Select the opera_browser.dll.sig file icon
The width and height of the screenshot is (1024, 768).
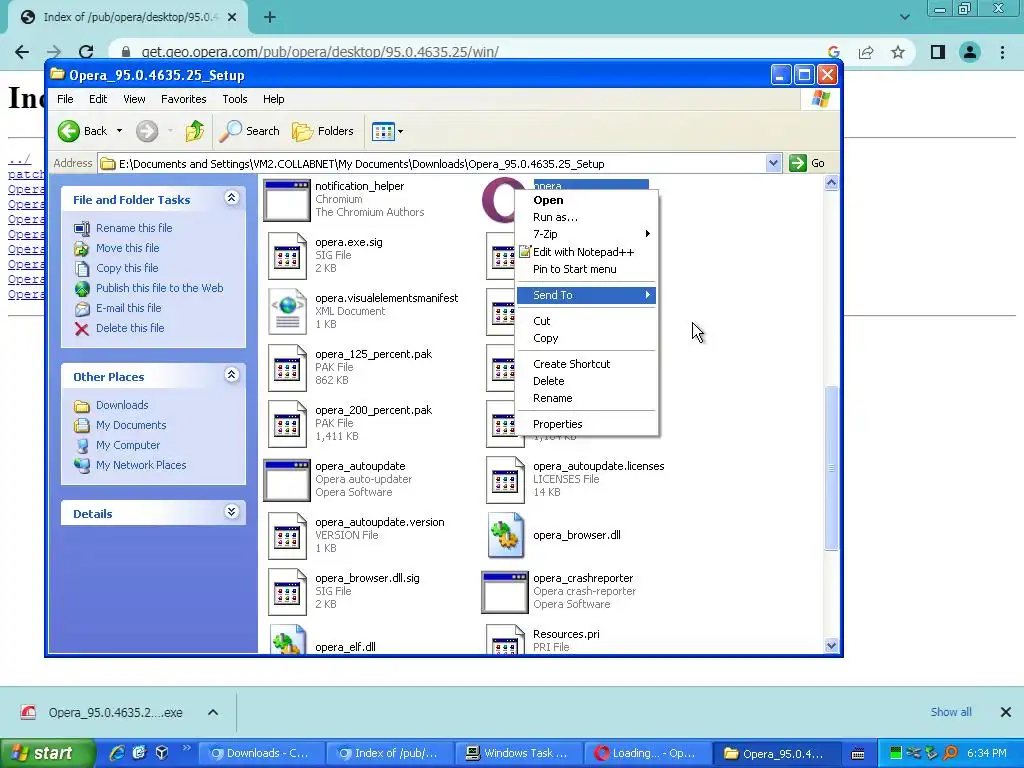287,592
